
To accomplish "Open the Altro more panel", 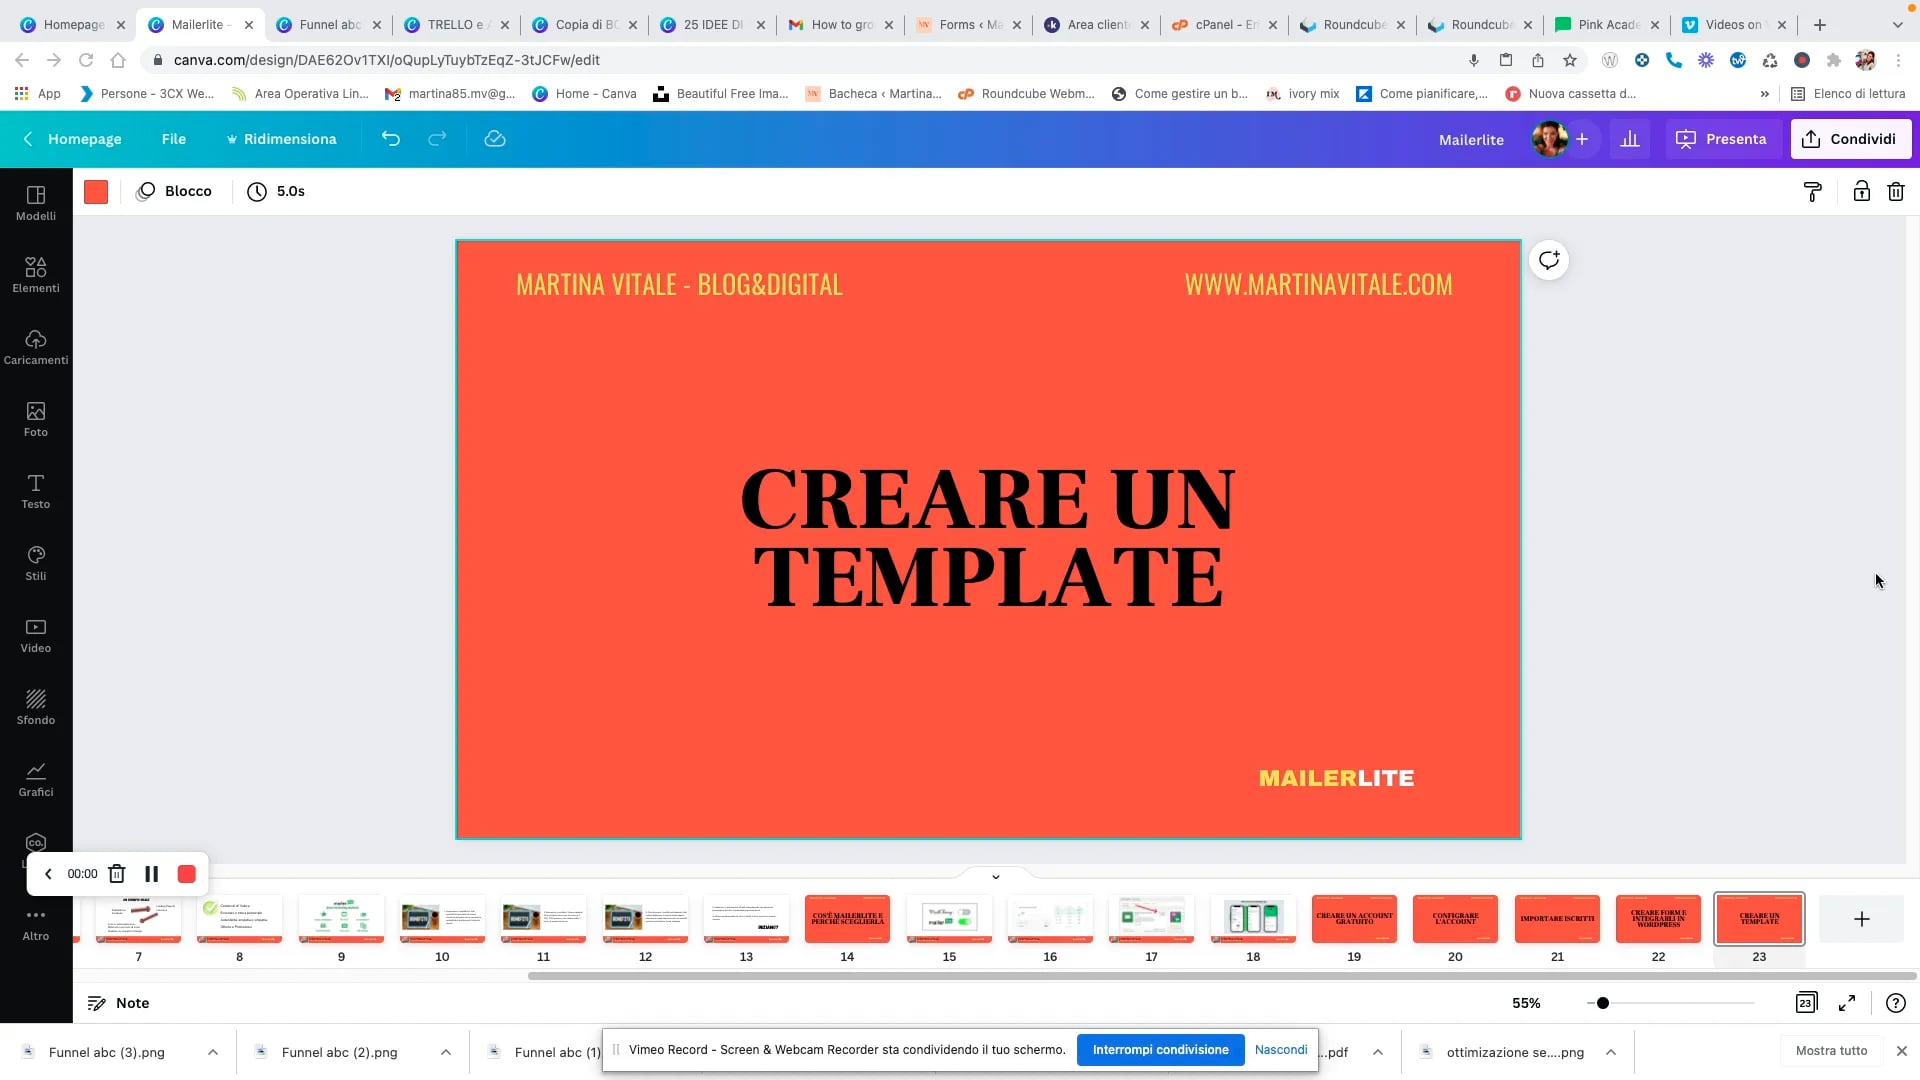I will 36,924.
